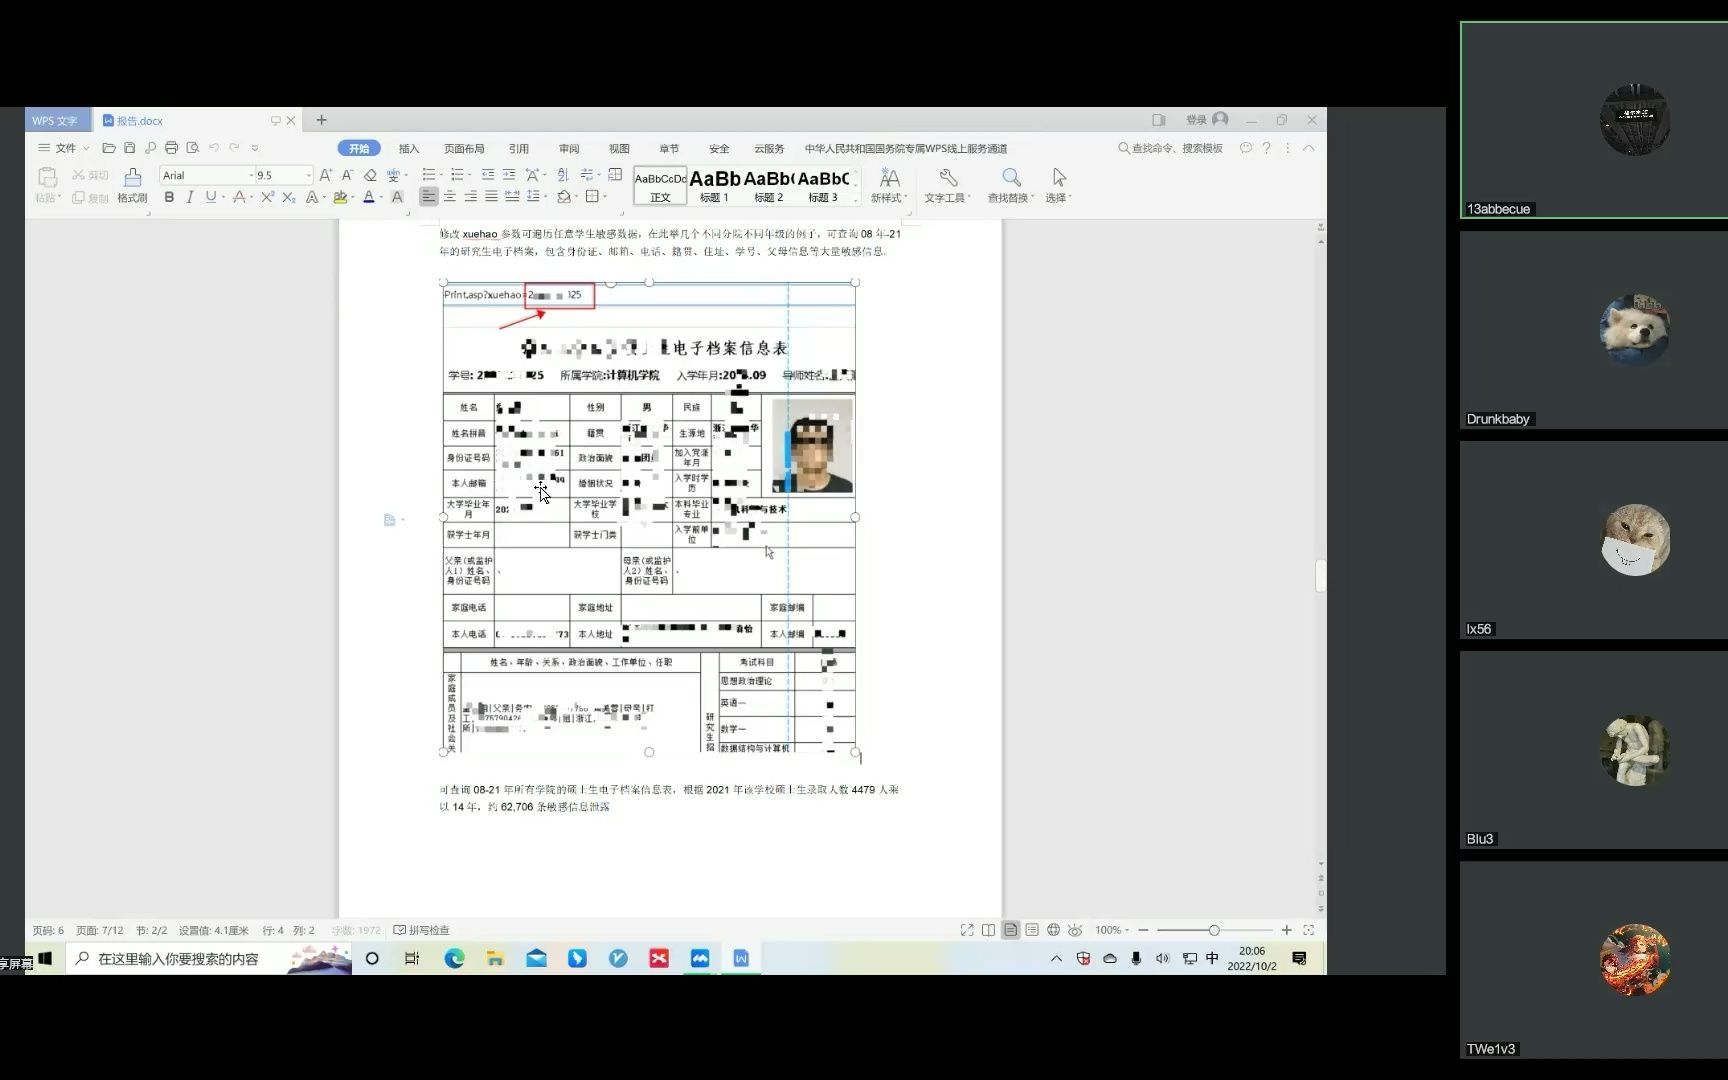The image size is (1728, 1080).
Task: Expand the highlight color dropdown arrow
Action: pos(353,198)
